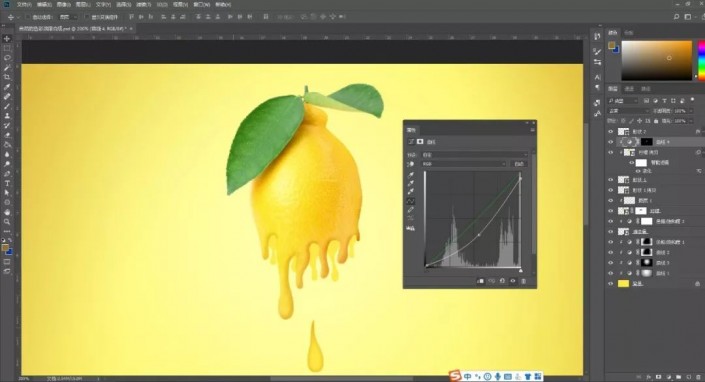Viewport: 705px width, 382px height.
Task: Select the Eraser tool
Action: [x=7, y=135]
